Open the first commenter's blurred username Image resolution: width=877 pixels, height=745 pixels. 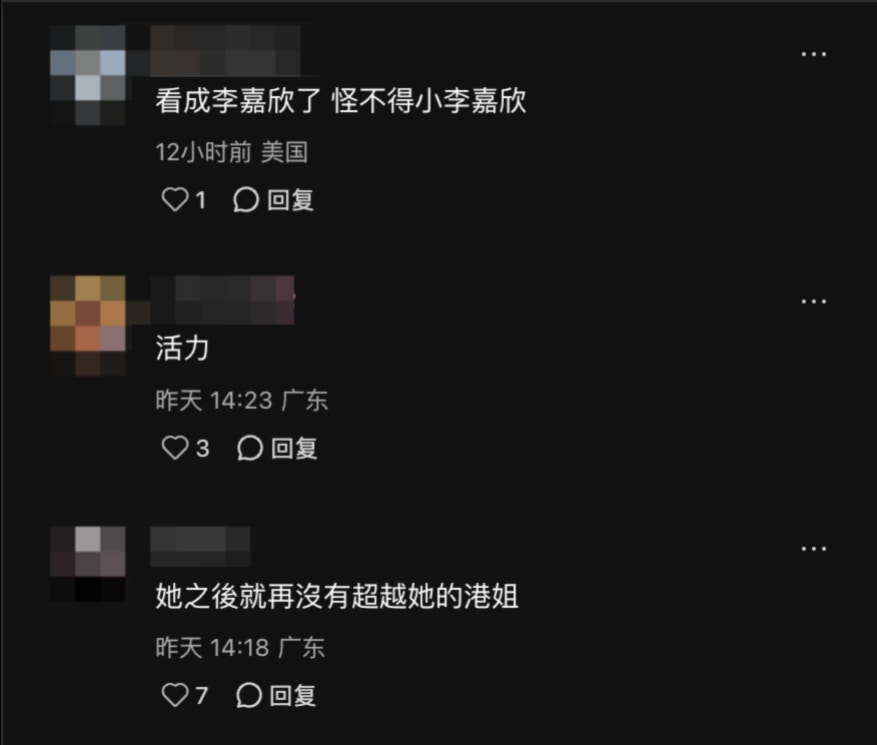225,50
